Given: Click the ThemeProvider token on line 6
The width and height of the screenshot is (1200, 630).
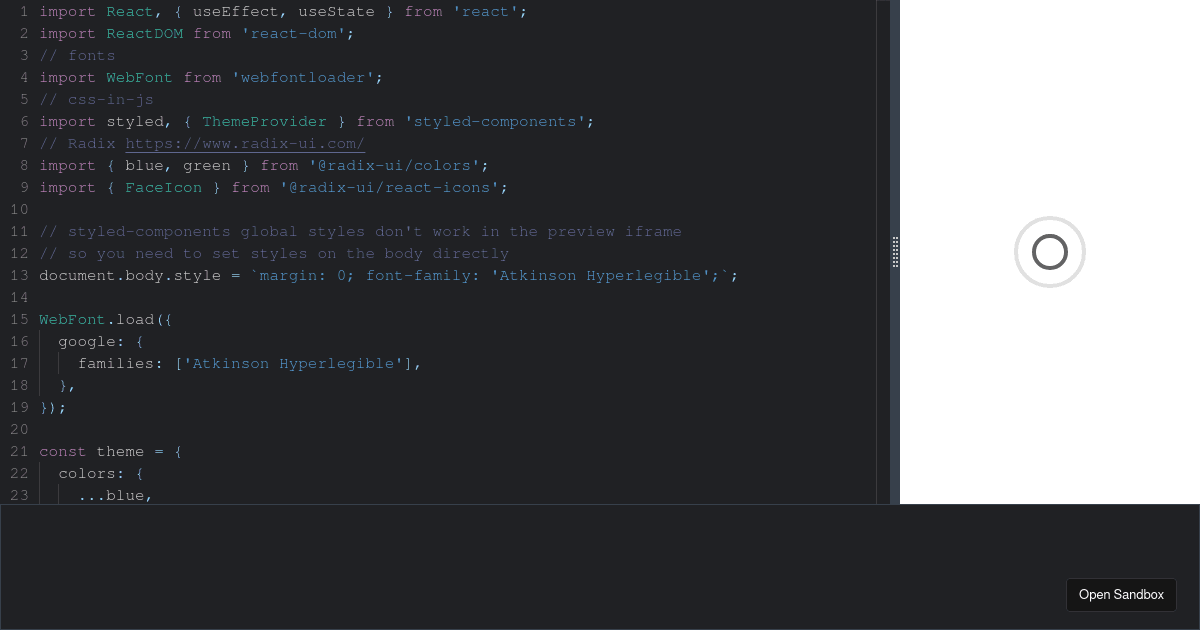Looking at the screenshot, I should pyautogui.click(x=264, y=121).
